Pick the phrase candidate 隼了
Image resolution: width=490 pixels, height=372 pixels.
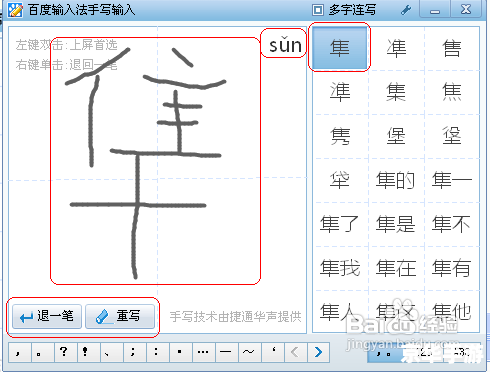(339, 224)
